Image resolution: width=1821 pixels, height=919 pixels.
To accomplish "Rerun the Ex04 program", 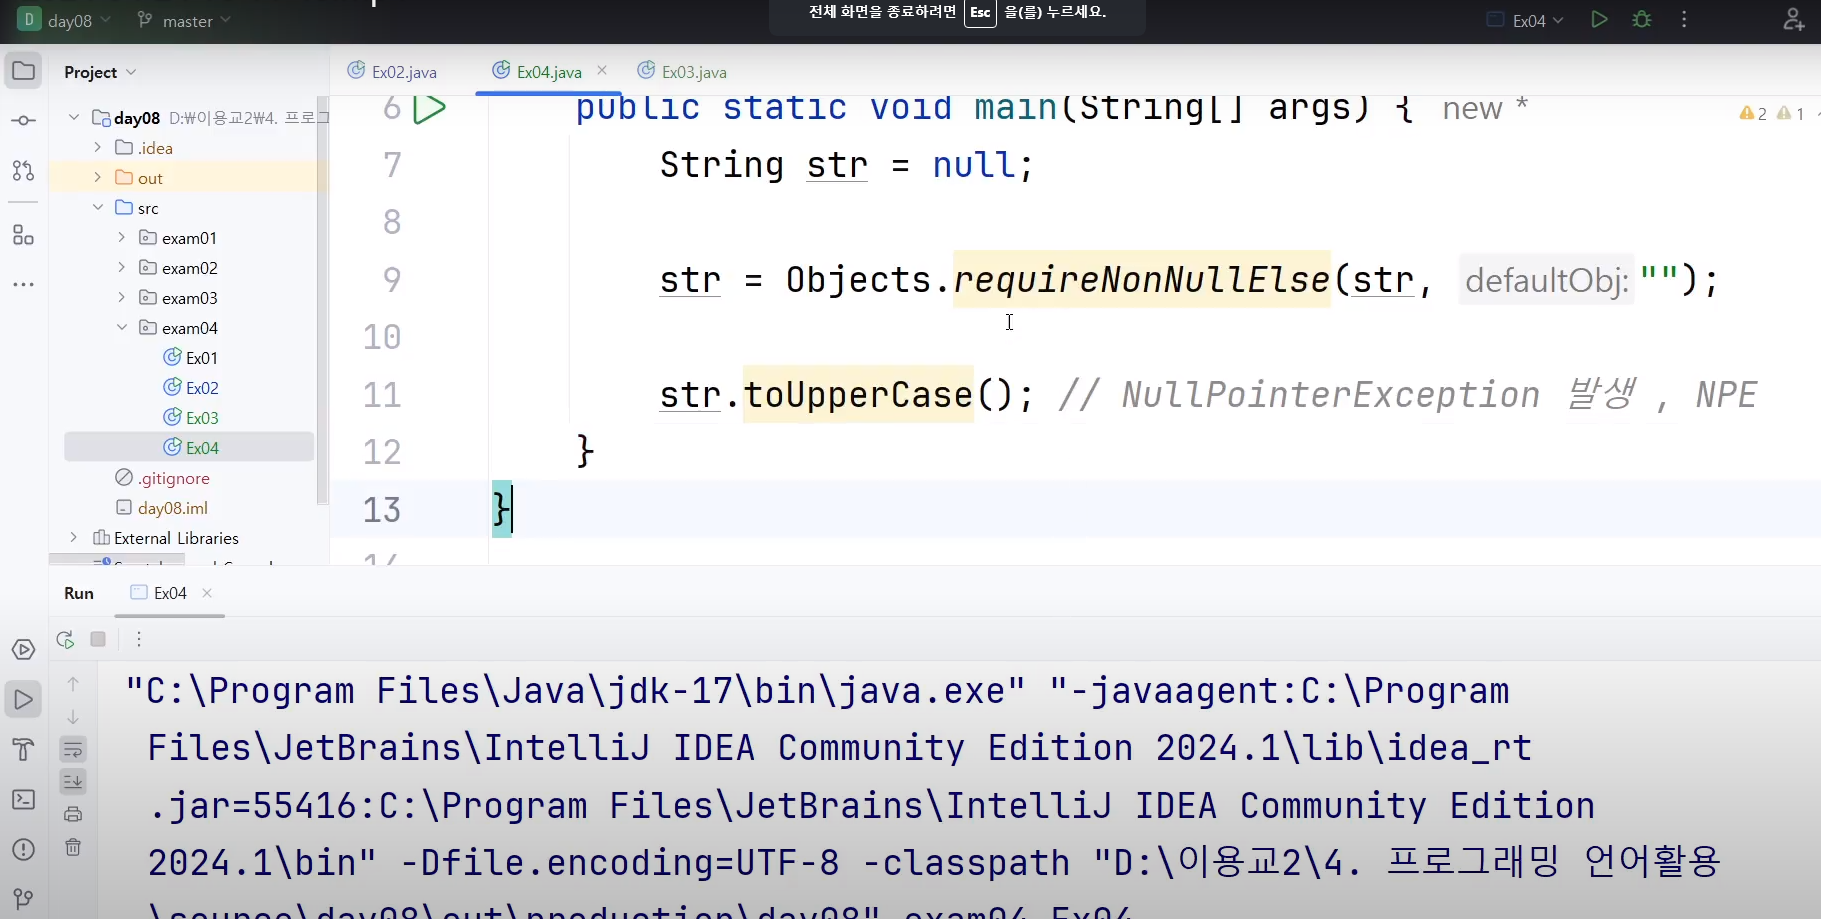I will pos(64,639).
